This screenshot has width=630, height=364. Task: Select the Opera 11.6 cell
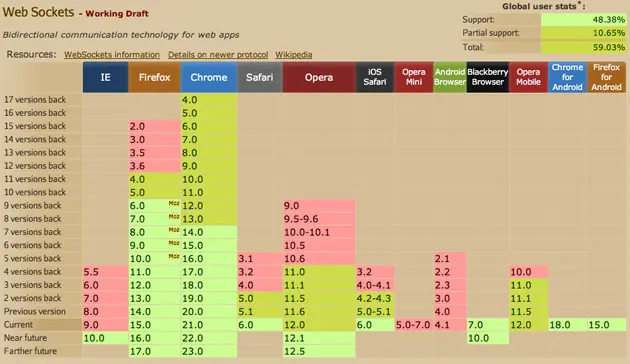(x=319, y=311)
